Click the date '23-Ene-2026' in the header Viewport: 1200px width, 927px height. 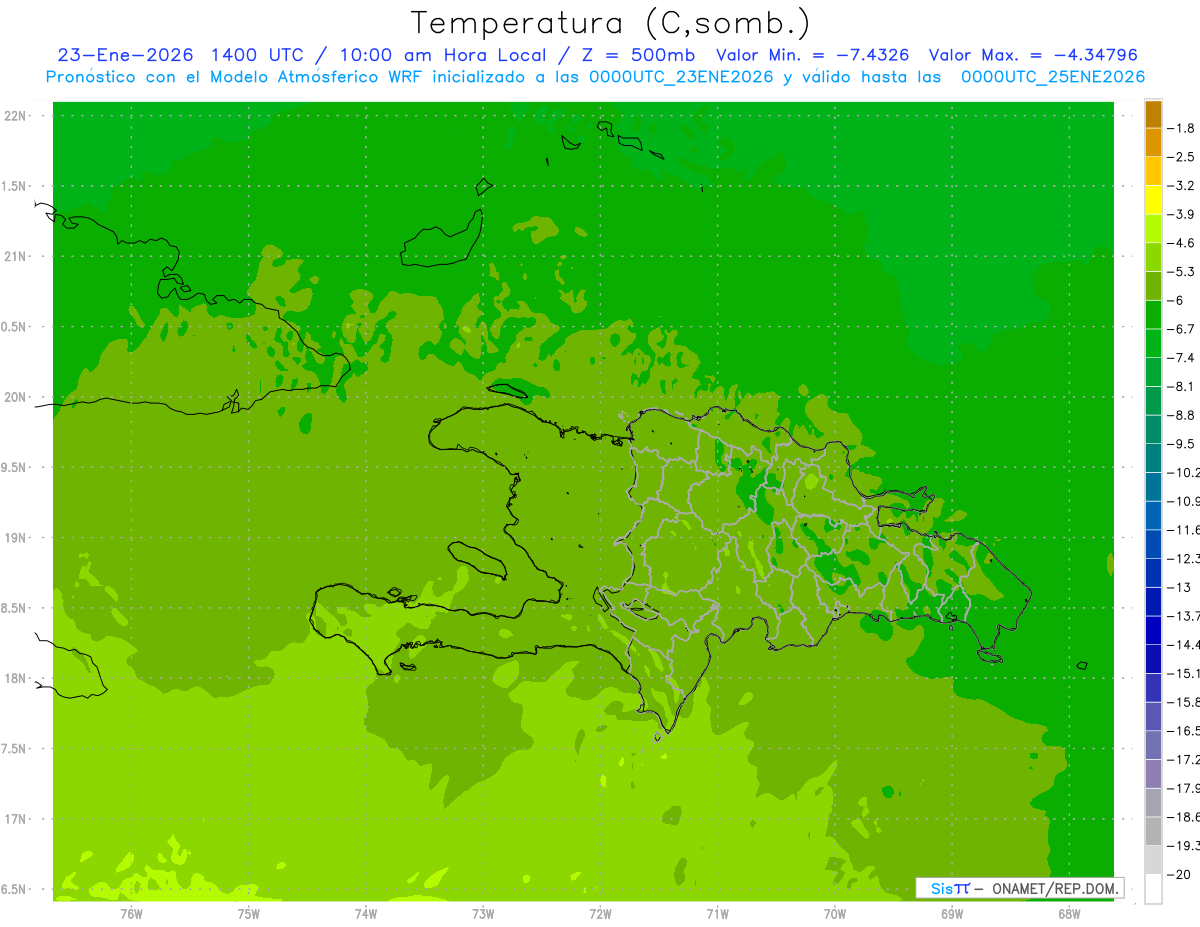(125, 55)
